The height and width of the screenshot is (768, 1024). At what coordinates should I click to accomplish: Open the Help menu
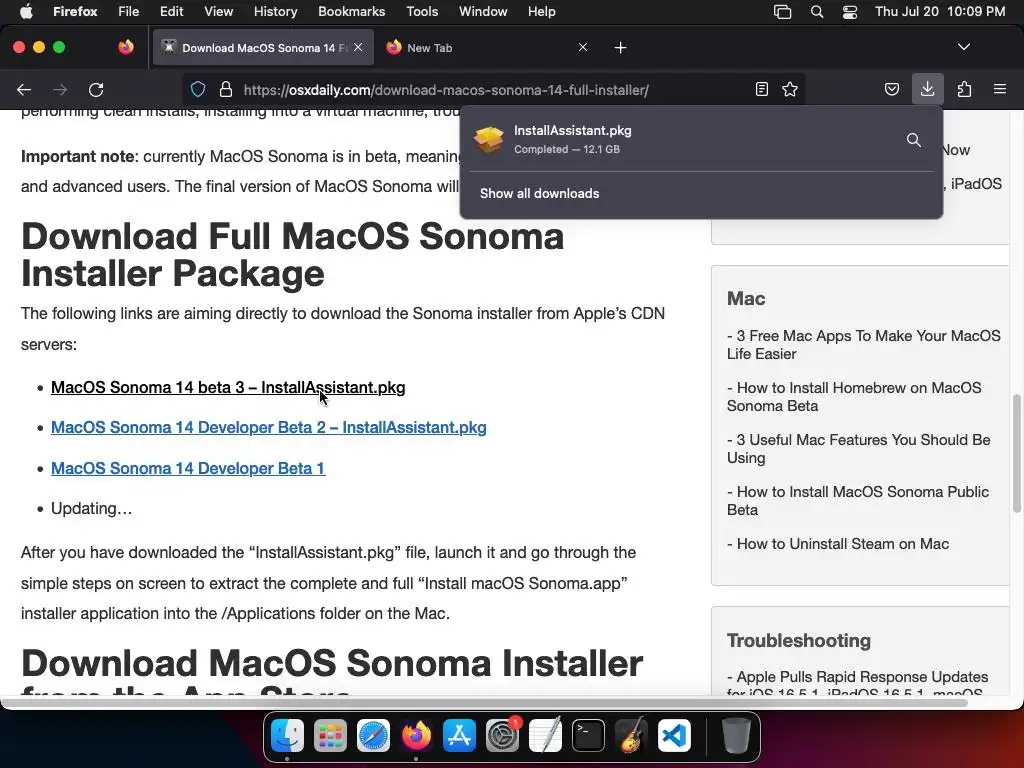[541, 11]
